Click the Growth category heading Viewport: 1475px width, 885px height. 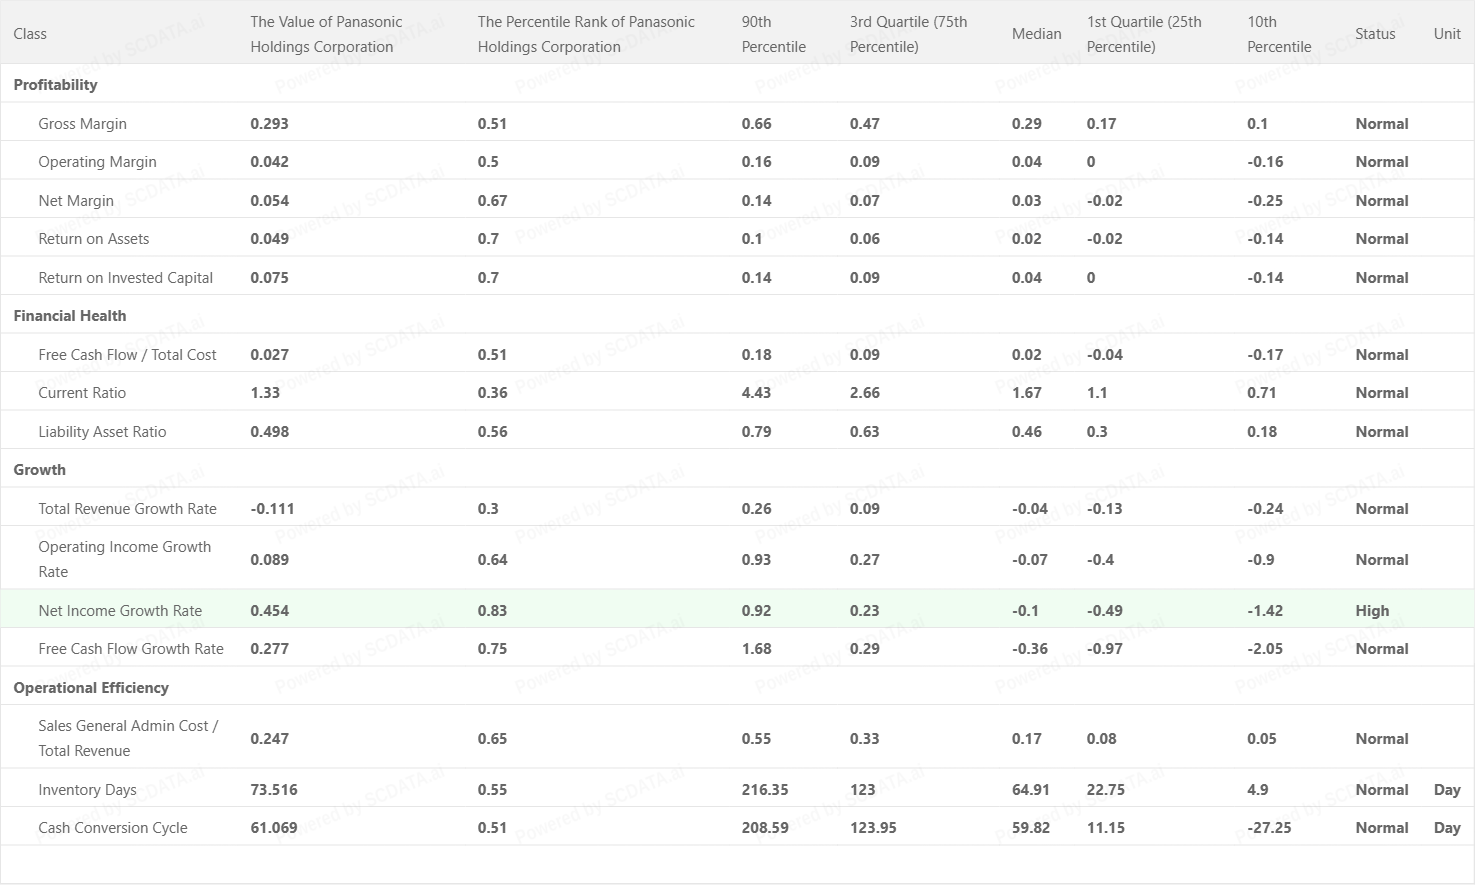pyautogui.click(x=39, y=470)
